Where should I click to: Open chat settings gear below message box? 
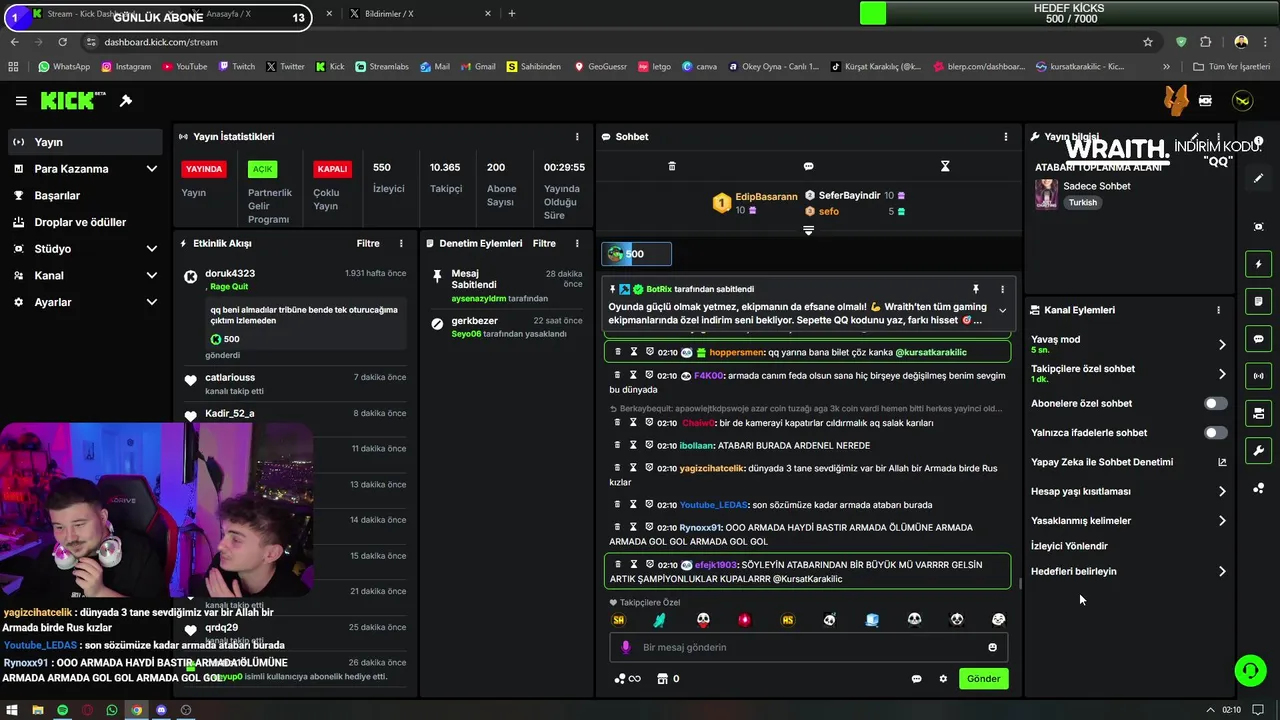pos(943,679)
